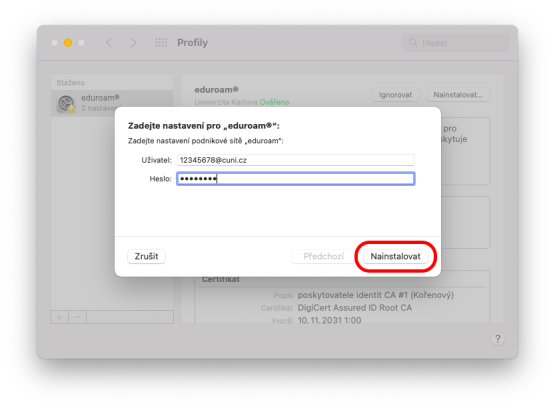555x408 pixels.
Task: Click the background Nainstalovat… button
Action: coord(458,95)
